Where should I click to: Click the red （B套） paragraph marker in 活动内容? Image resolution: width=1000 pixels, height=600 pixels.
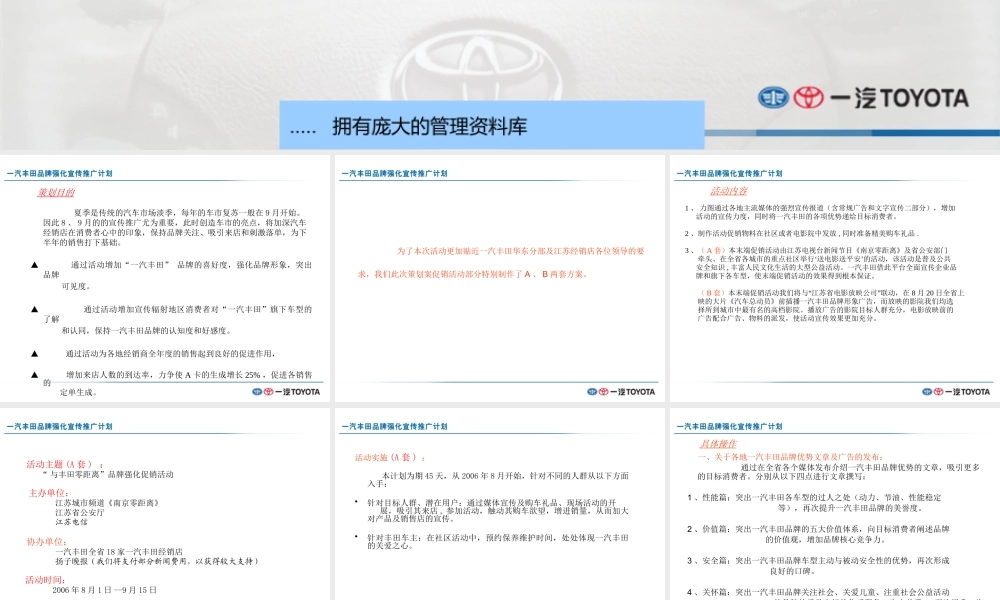pyautogui.click(x=712, y=293)
